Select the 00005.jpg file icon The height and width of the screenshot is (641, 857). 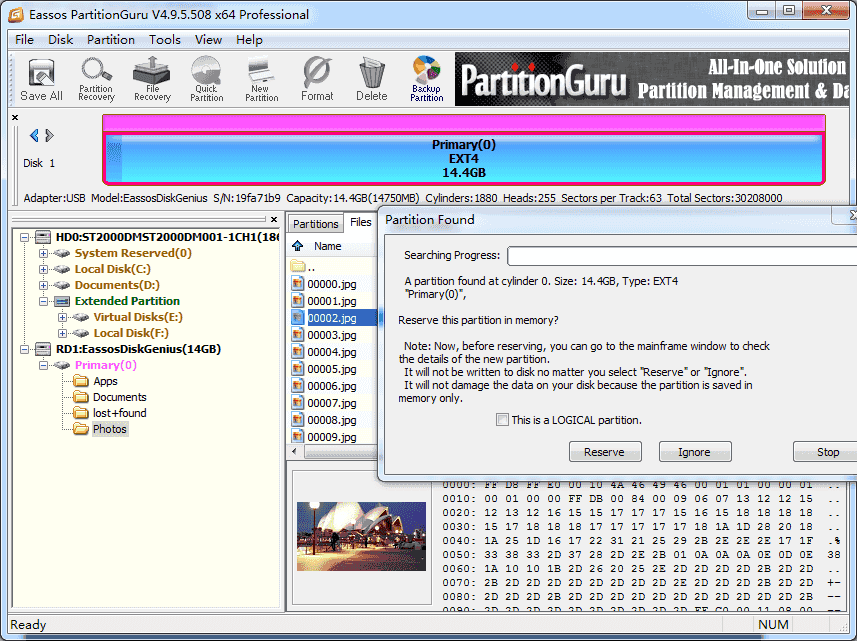coord(297,368)
